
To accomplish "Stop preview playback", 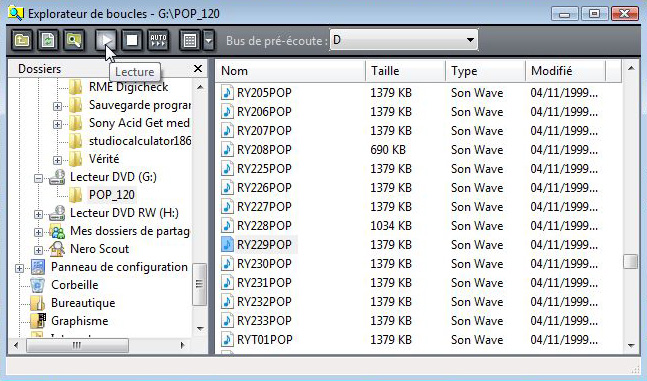I will [x=132, y=40].
